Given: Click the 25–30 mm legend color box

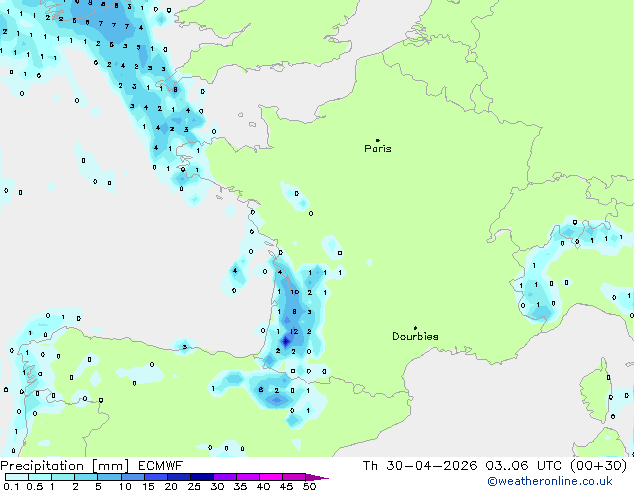Looking at the screenshot, I should click(202, 477).
